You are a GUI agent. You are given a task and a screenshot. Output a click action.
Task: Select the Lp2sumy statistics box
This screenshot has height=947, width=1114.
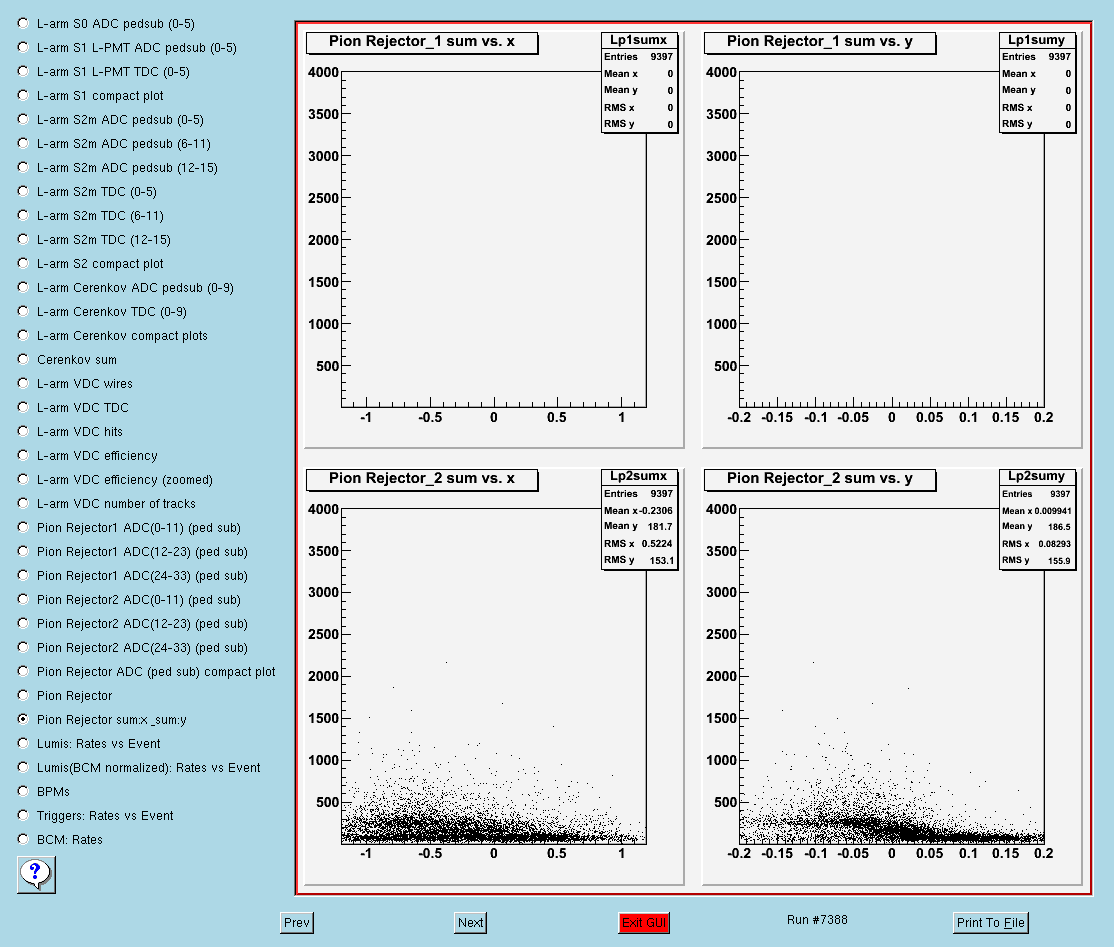click(1037, 519)
